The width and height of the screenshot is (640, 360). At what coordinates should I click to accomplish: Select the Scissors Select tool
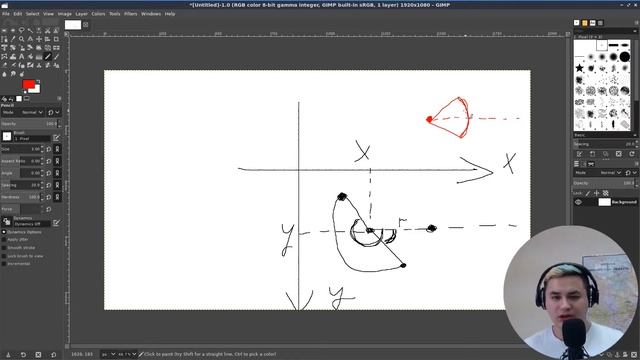pyautogui.click(x=47, y=30)
